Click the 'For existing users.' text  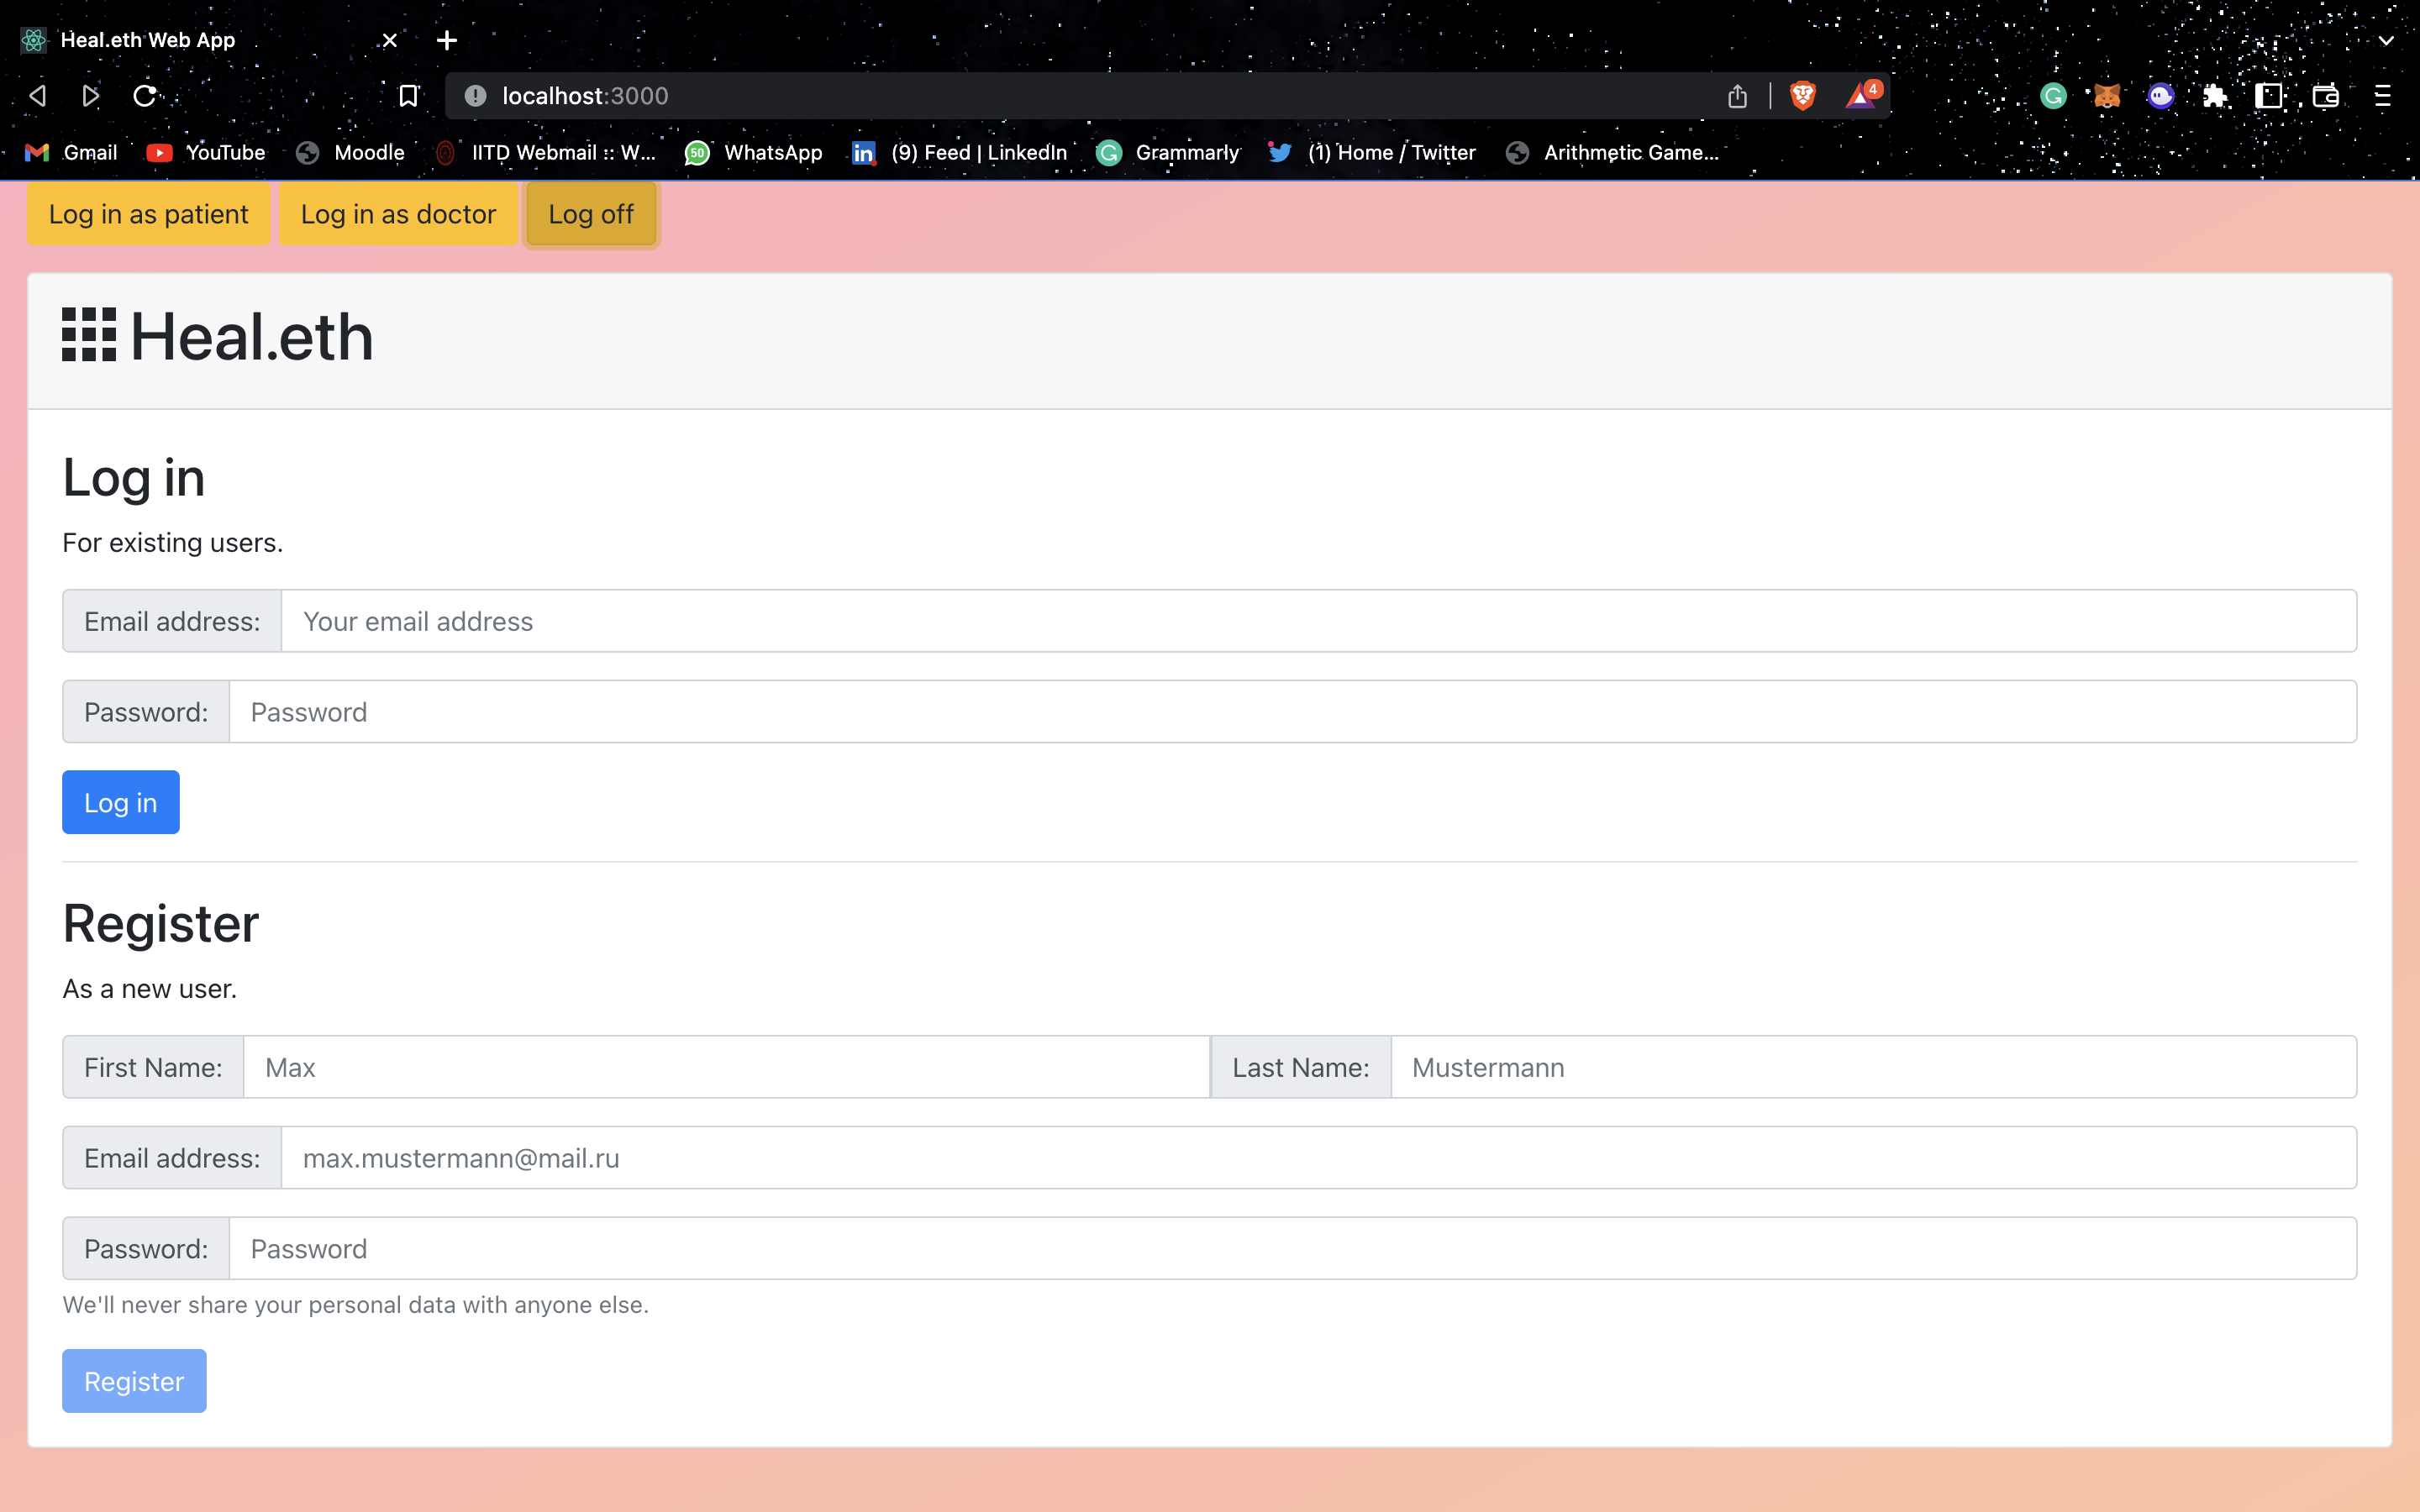point(173,543)
